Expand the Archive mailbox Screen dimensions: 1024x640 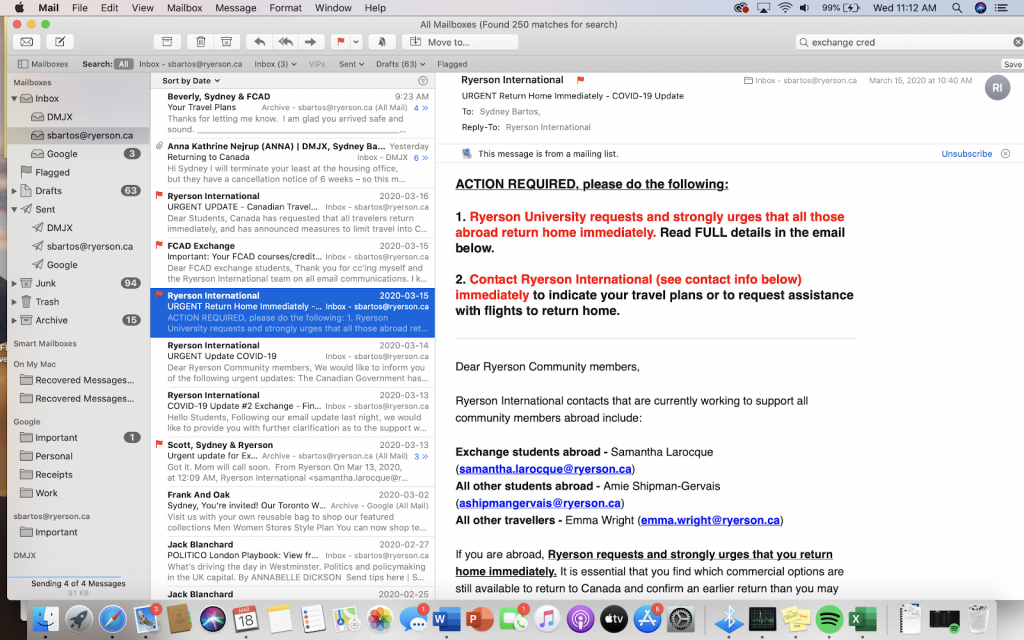tap(14, 320)
